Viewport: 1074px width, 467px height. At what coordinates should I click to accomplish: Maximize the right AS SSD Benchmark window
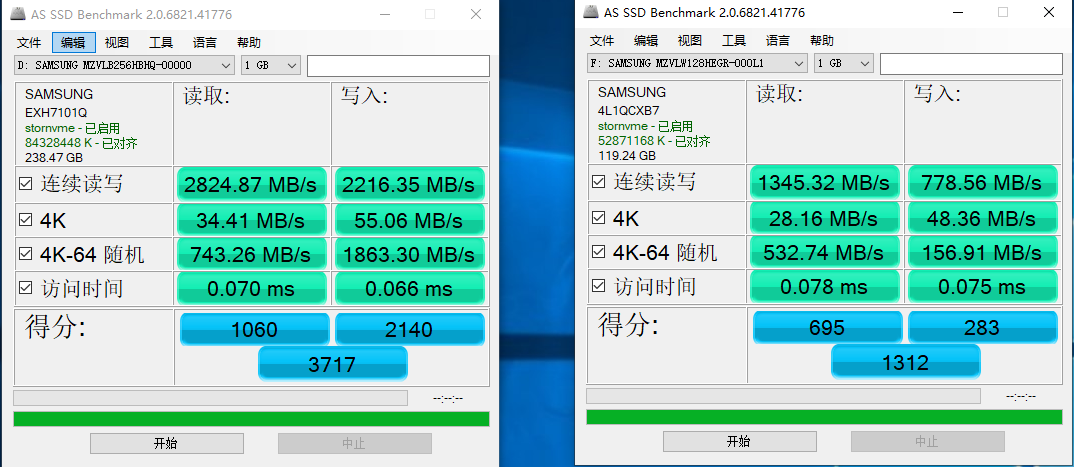click(1003, 12)
